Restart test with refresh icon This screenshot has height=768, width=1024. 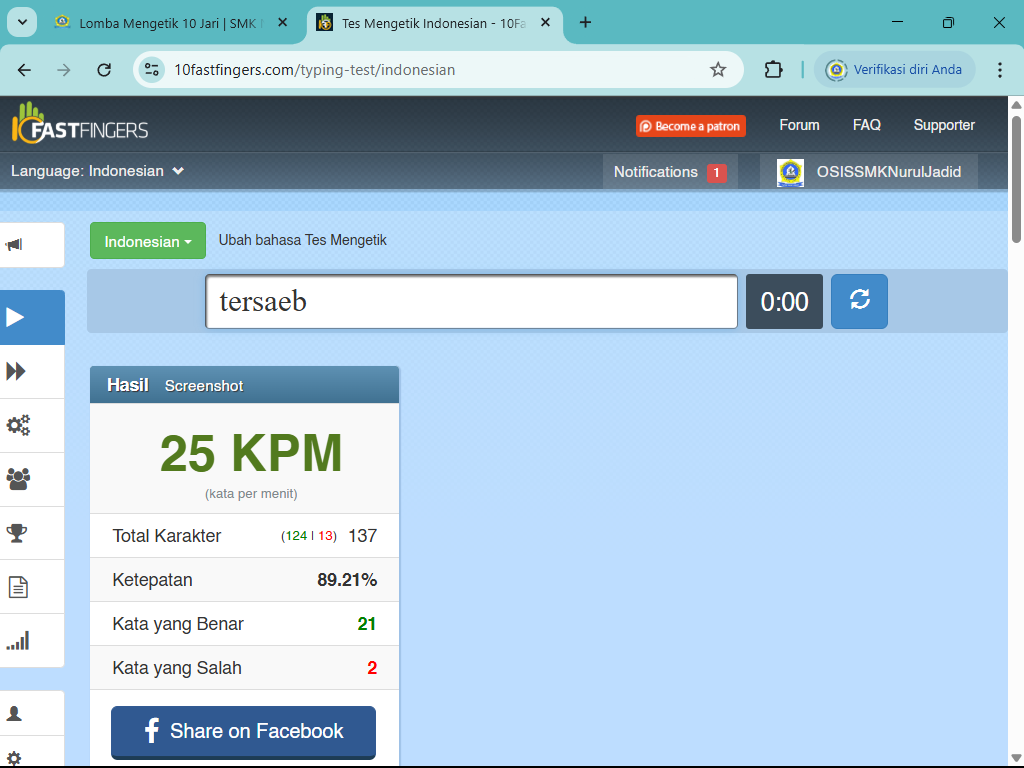(859, 301)
